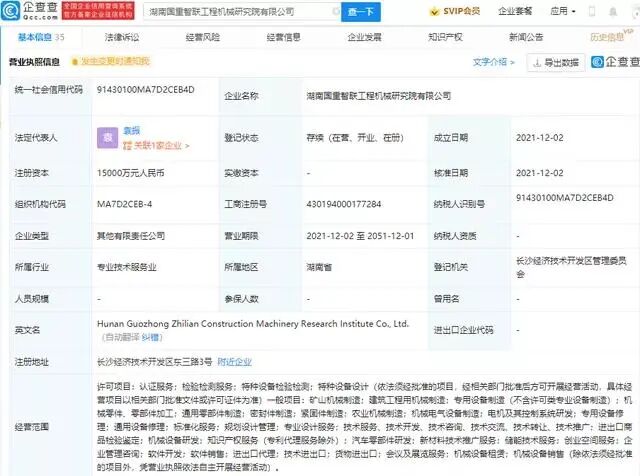Click the 纳税人识别号 value
Screen dimensions: 640x476
tap(564, 198)
